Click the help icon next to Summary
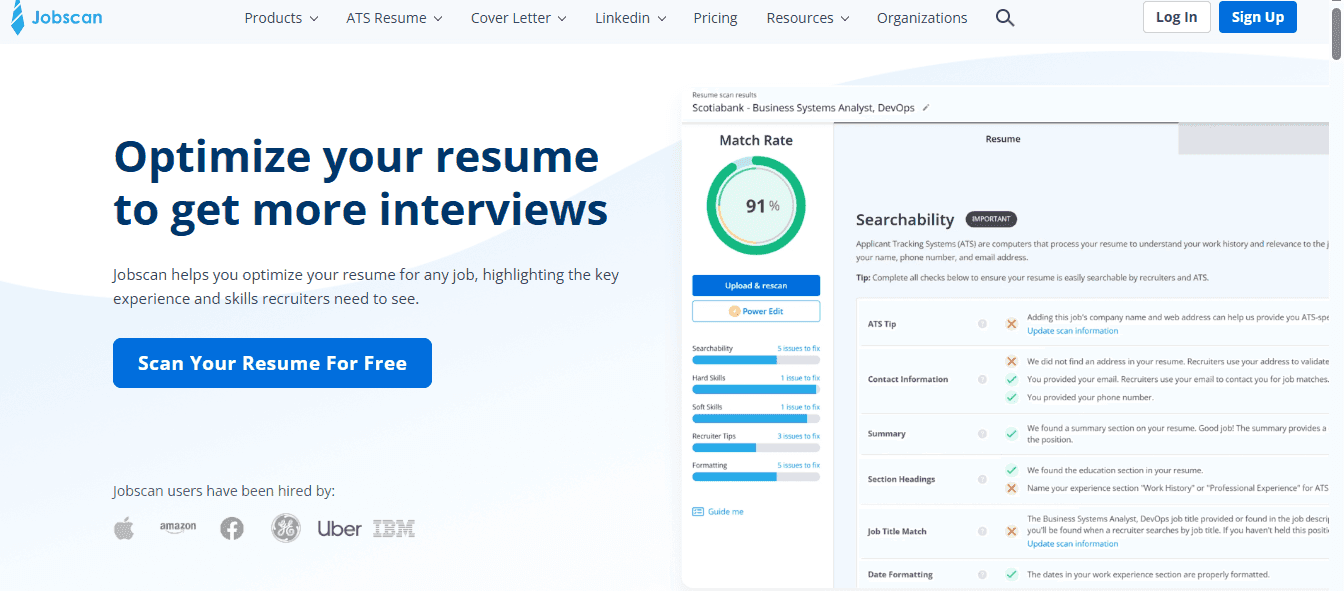Screen dimensions: 1344x591 tap(982, 434)
